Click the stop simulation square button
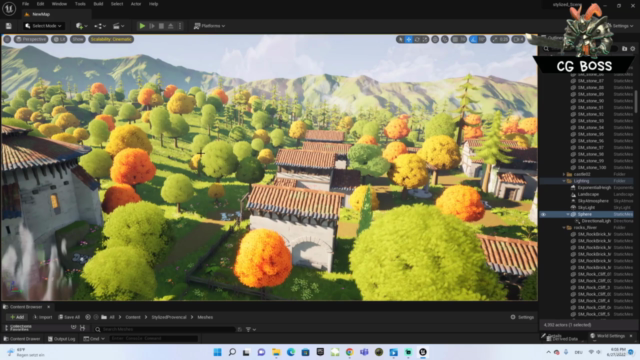 [x=161, y=26]
